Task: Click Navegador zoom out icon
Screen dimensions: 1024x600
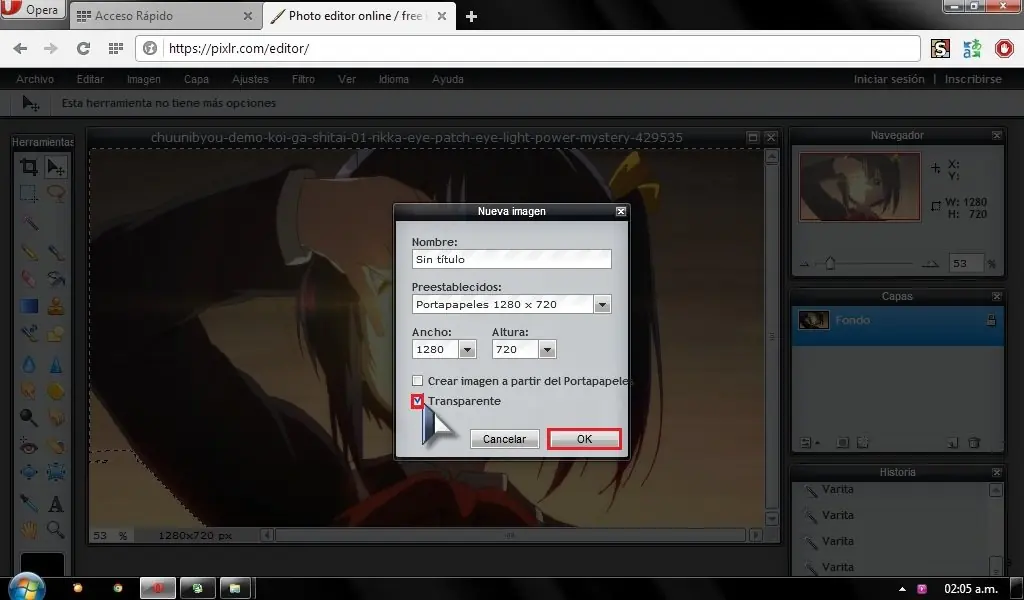Action: [x=805, y=264]
